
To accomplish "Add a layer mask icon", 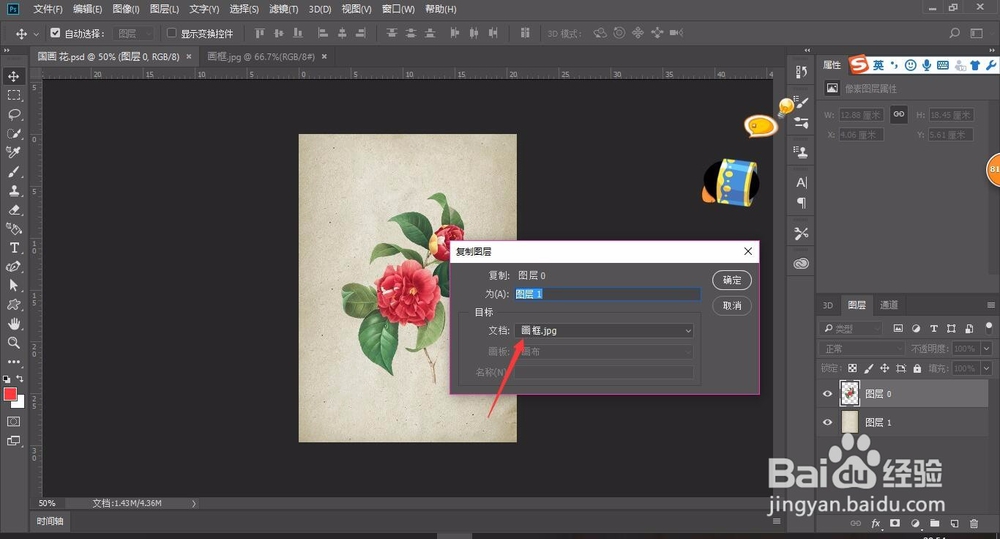I will click(895, 524).
